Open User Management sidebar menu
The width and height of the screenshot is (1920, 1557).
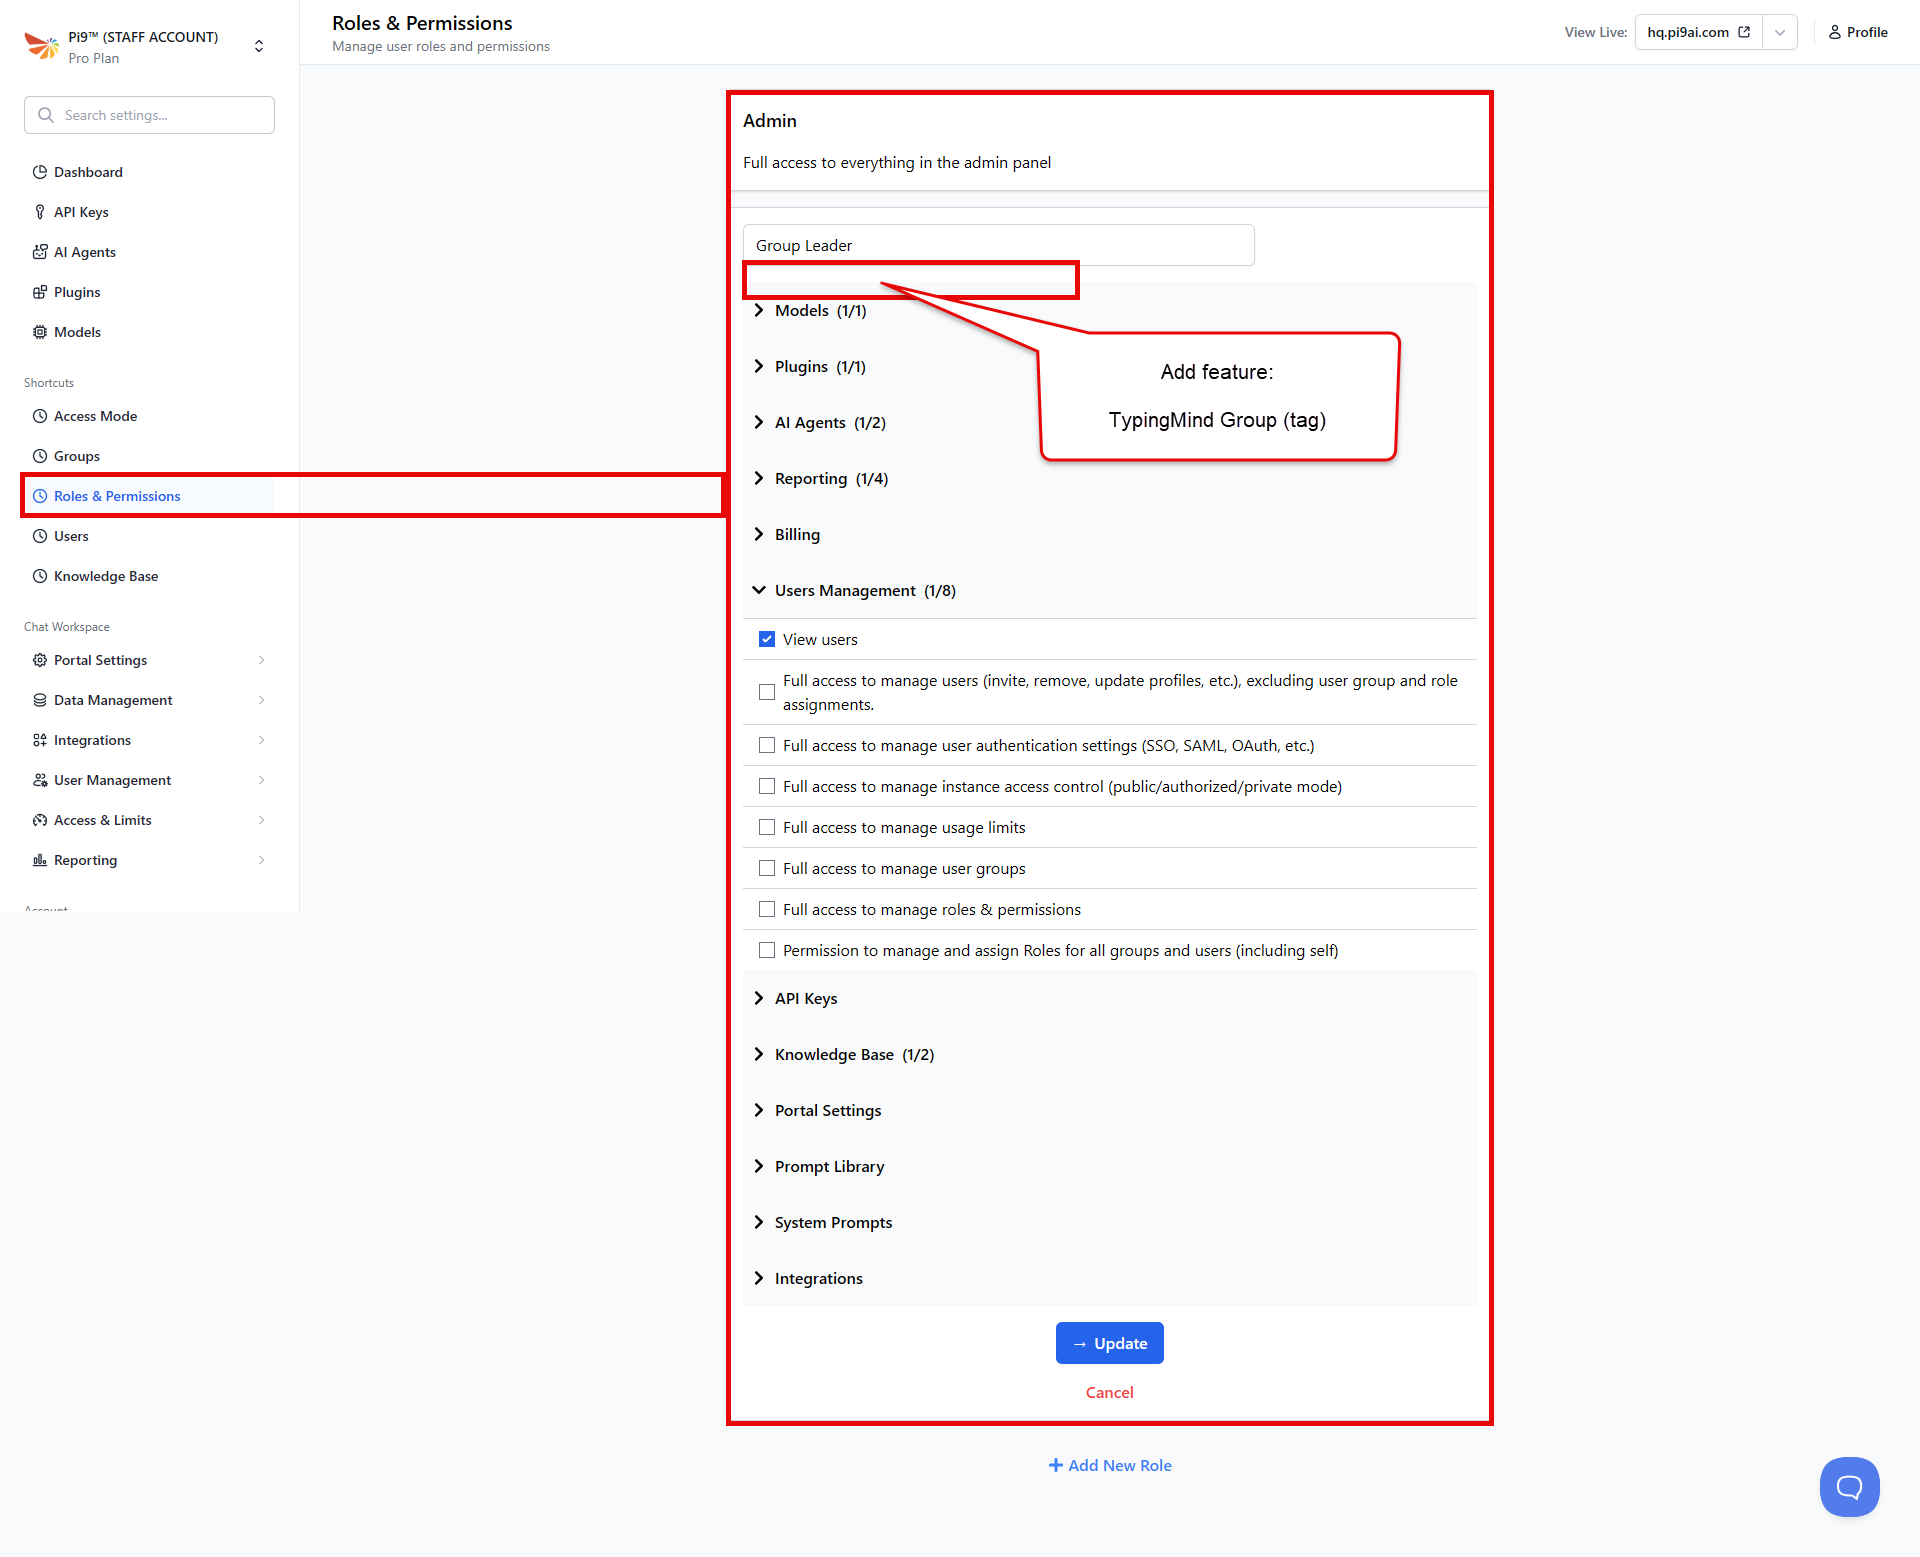pos(149,780)
